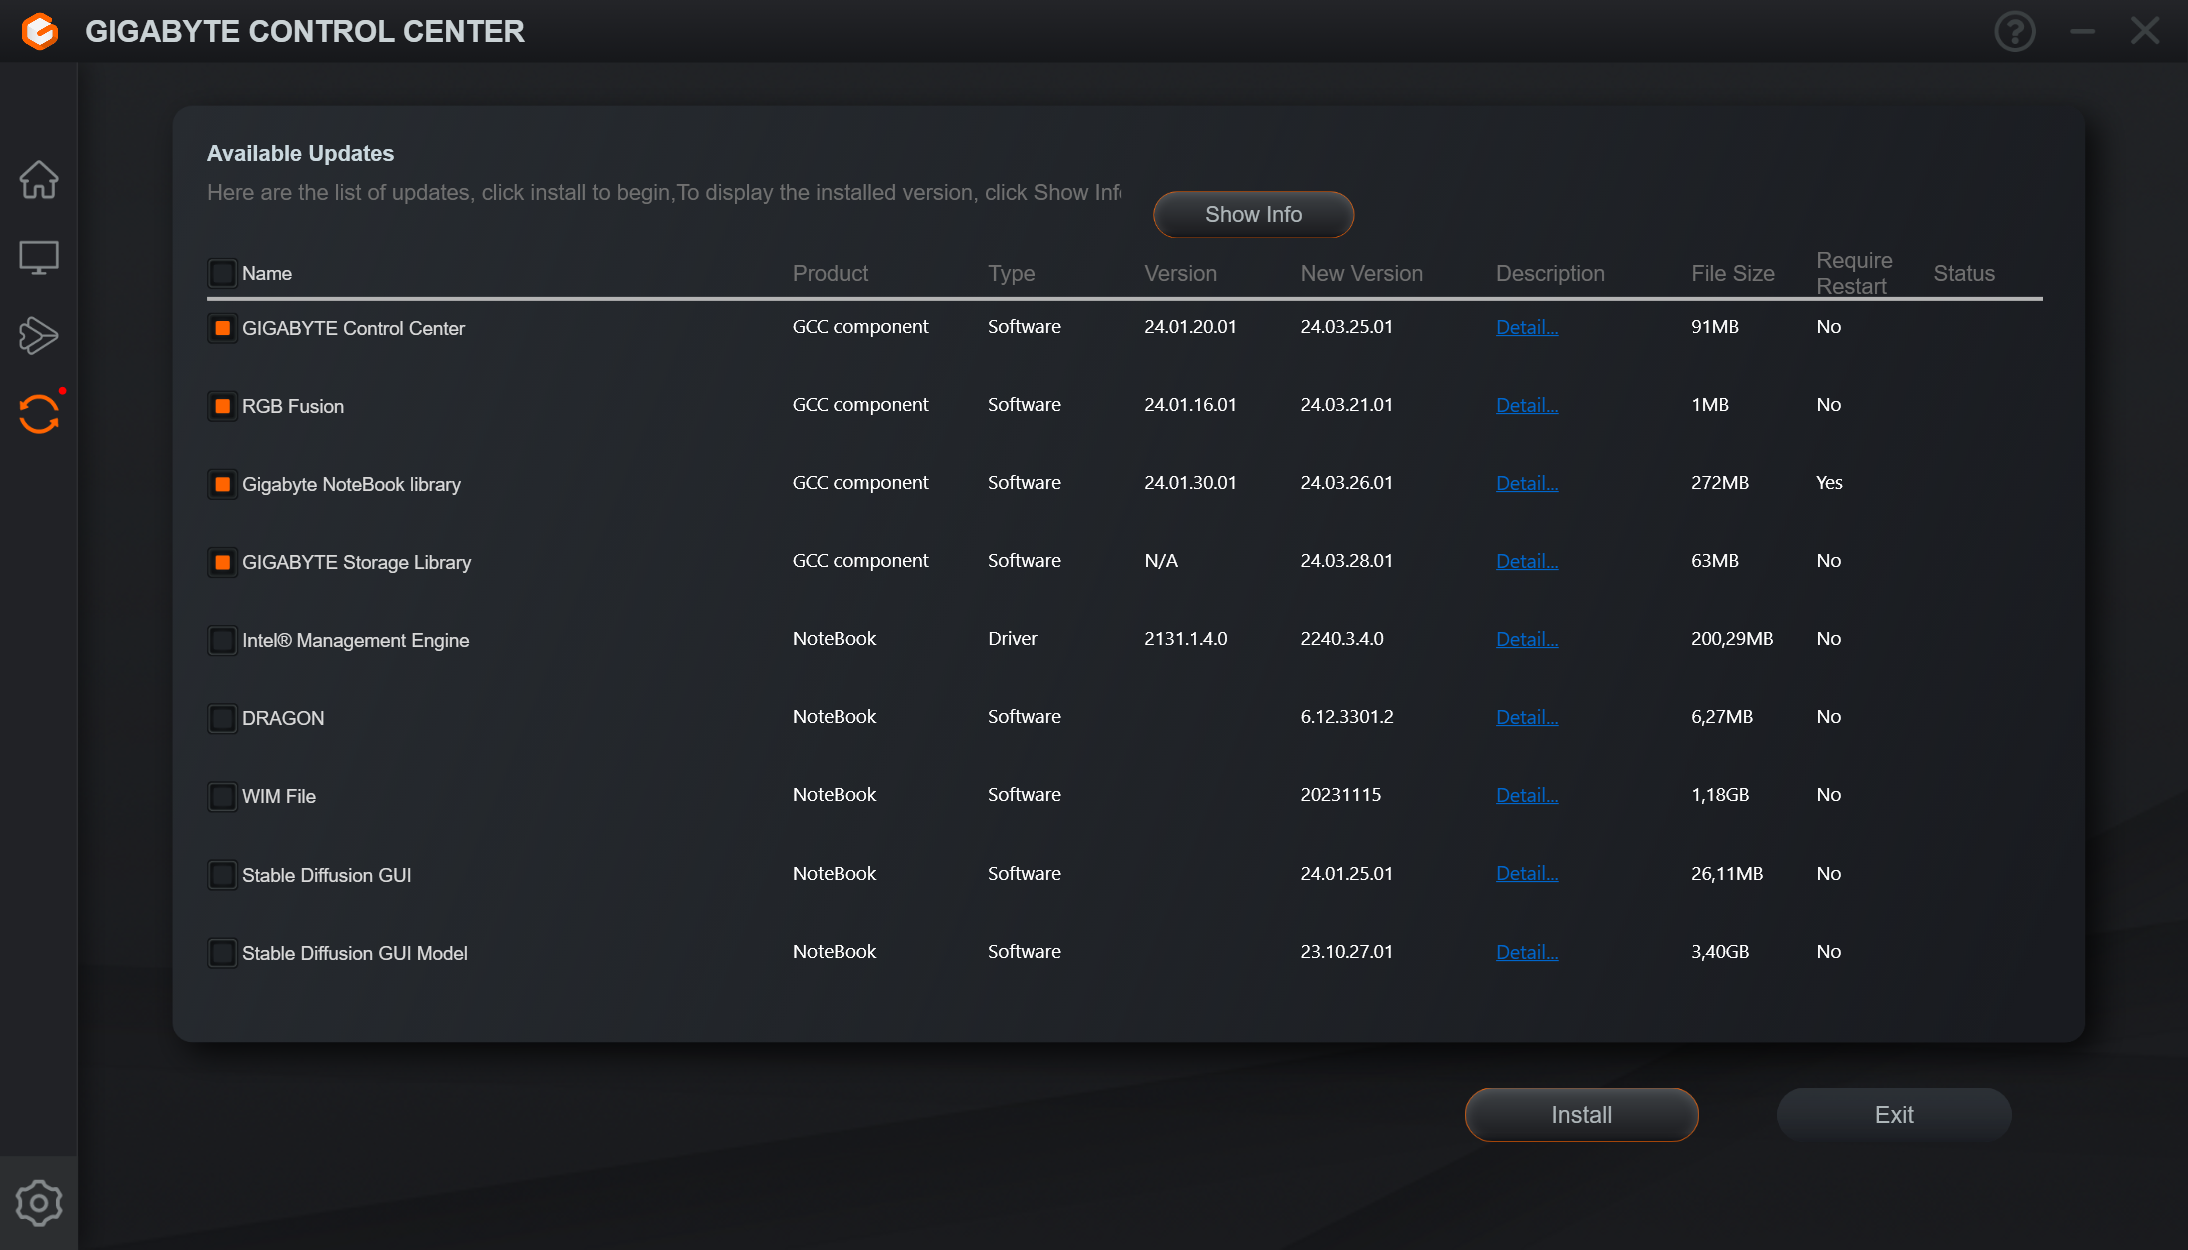Open the monitor display sidebar icon
Image resolution: width=2188 pixels, height=1250 pixels.
point(39,258)
